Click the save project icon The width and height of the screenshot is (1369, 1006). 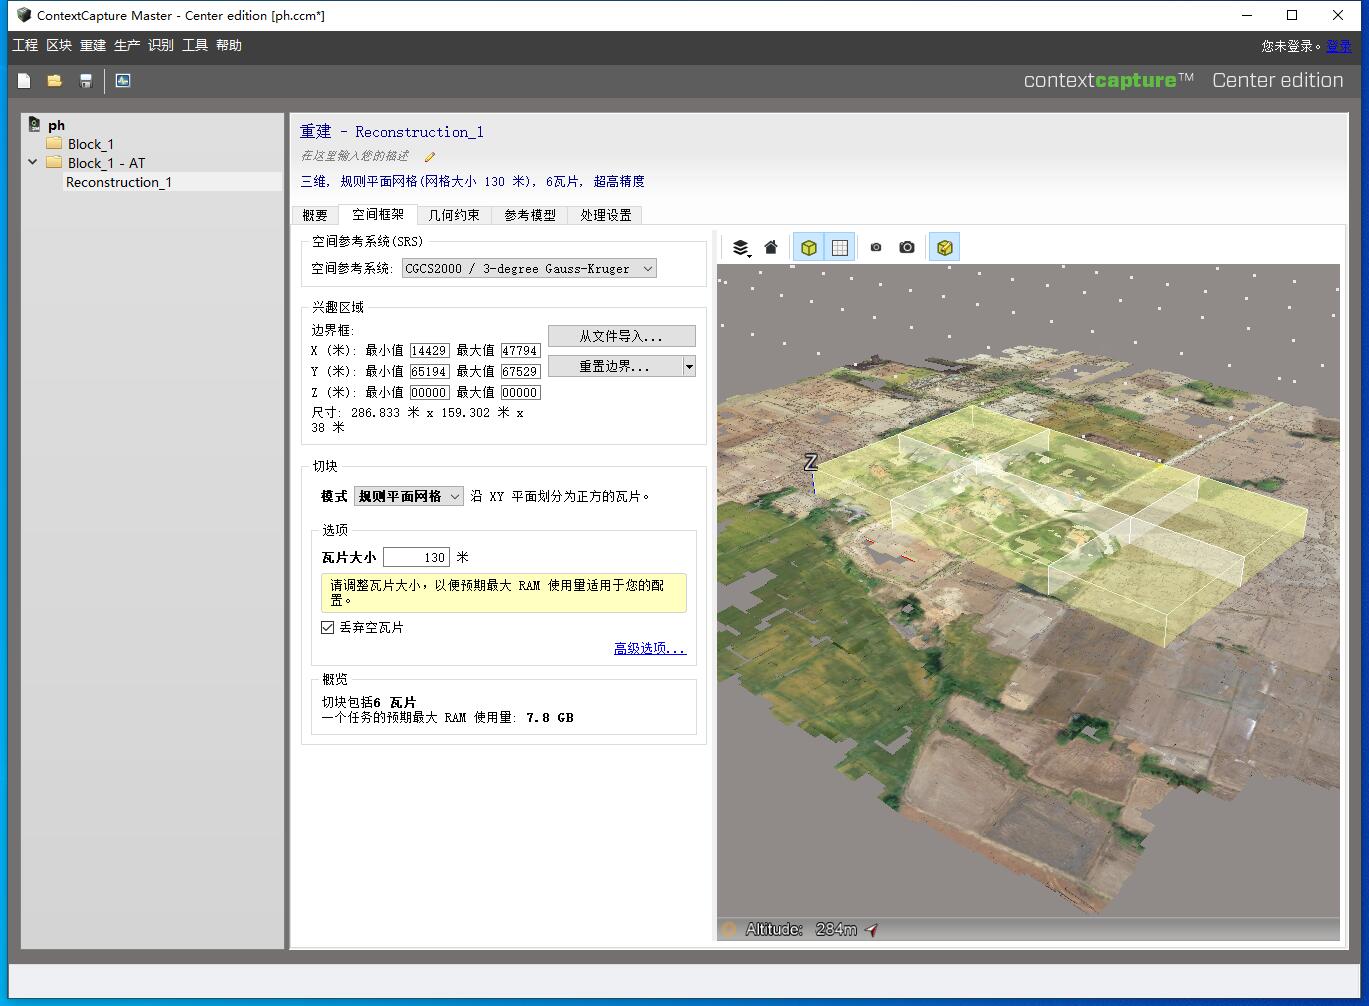86,80
